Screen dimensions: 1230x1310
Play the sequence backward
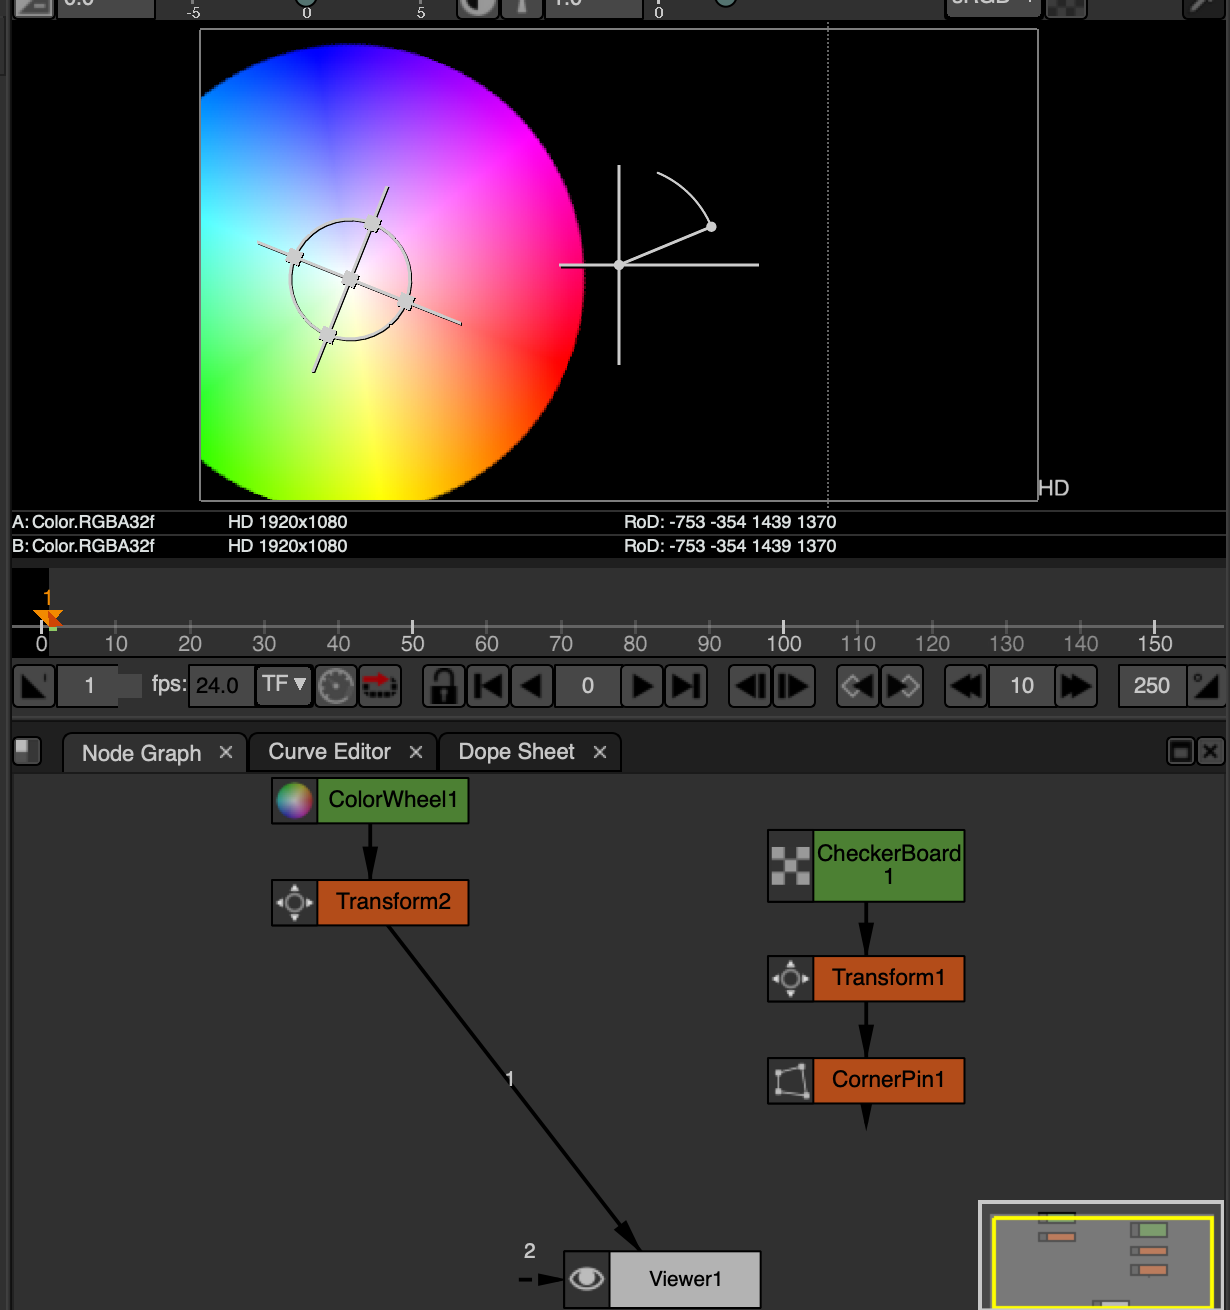click(x=532, y=686)
